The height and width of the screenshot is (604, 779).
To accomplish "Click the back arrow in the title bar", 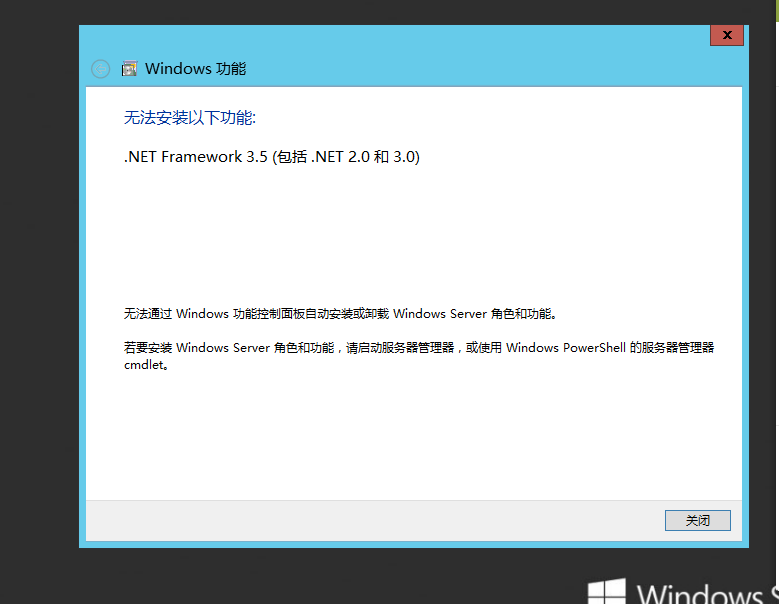I will (x=100, y=69).
